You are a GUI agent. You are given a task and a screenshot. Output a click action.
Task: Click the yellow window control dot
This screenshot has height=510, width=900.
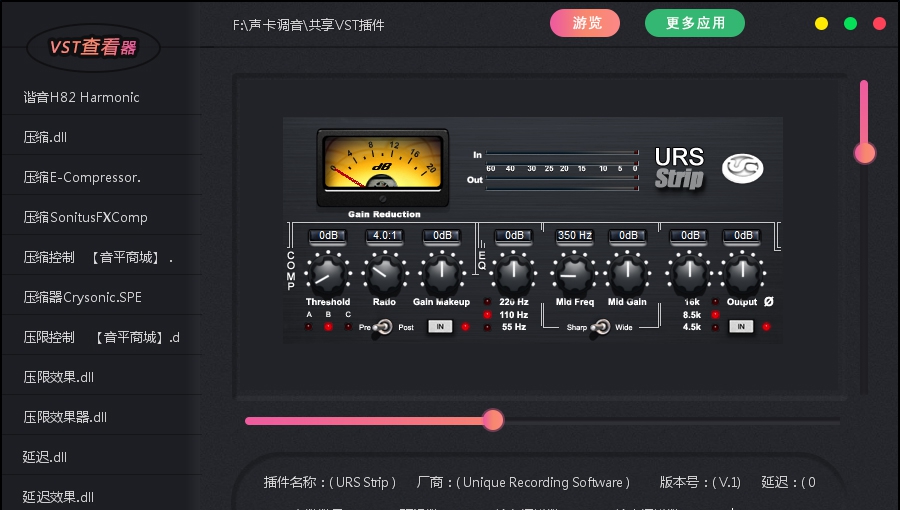pos(821,24)
